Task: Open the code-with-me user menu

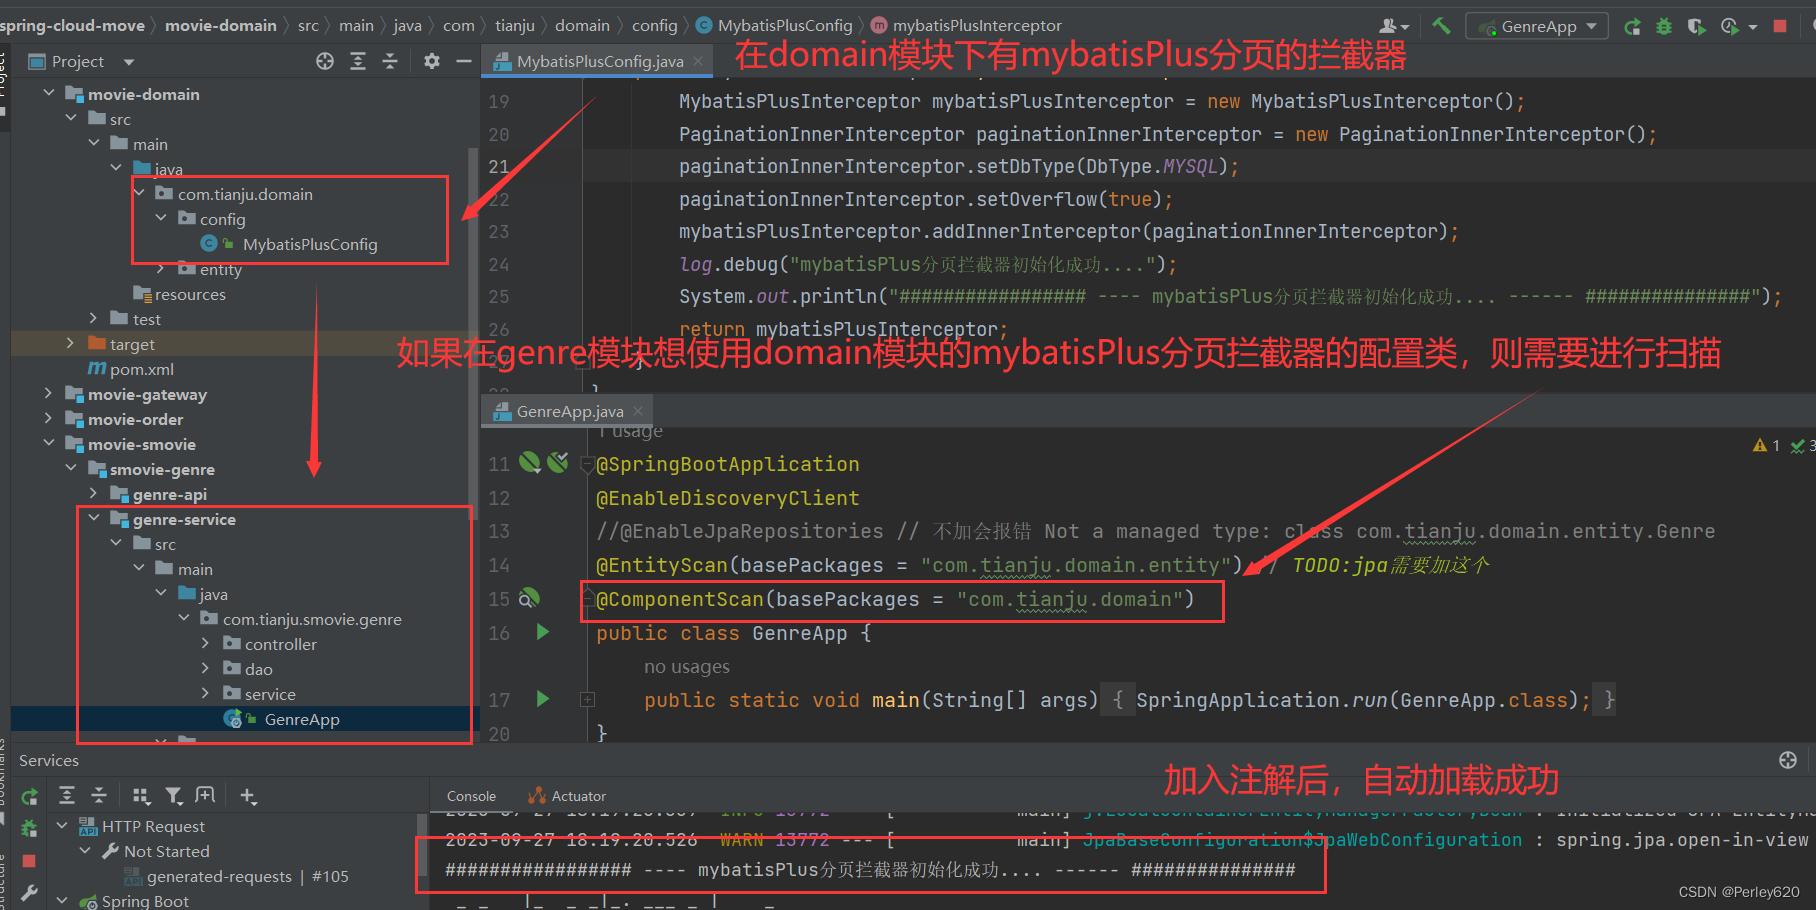Action: 1394,26
